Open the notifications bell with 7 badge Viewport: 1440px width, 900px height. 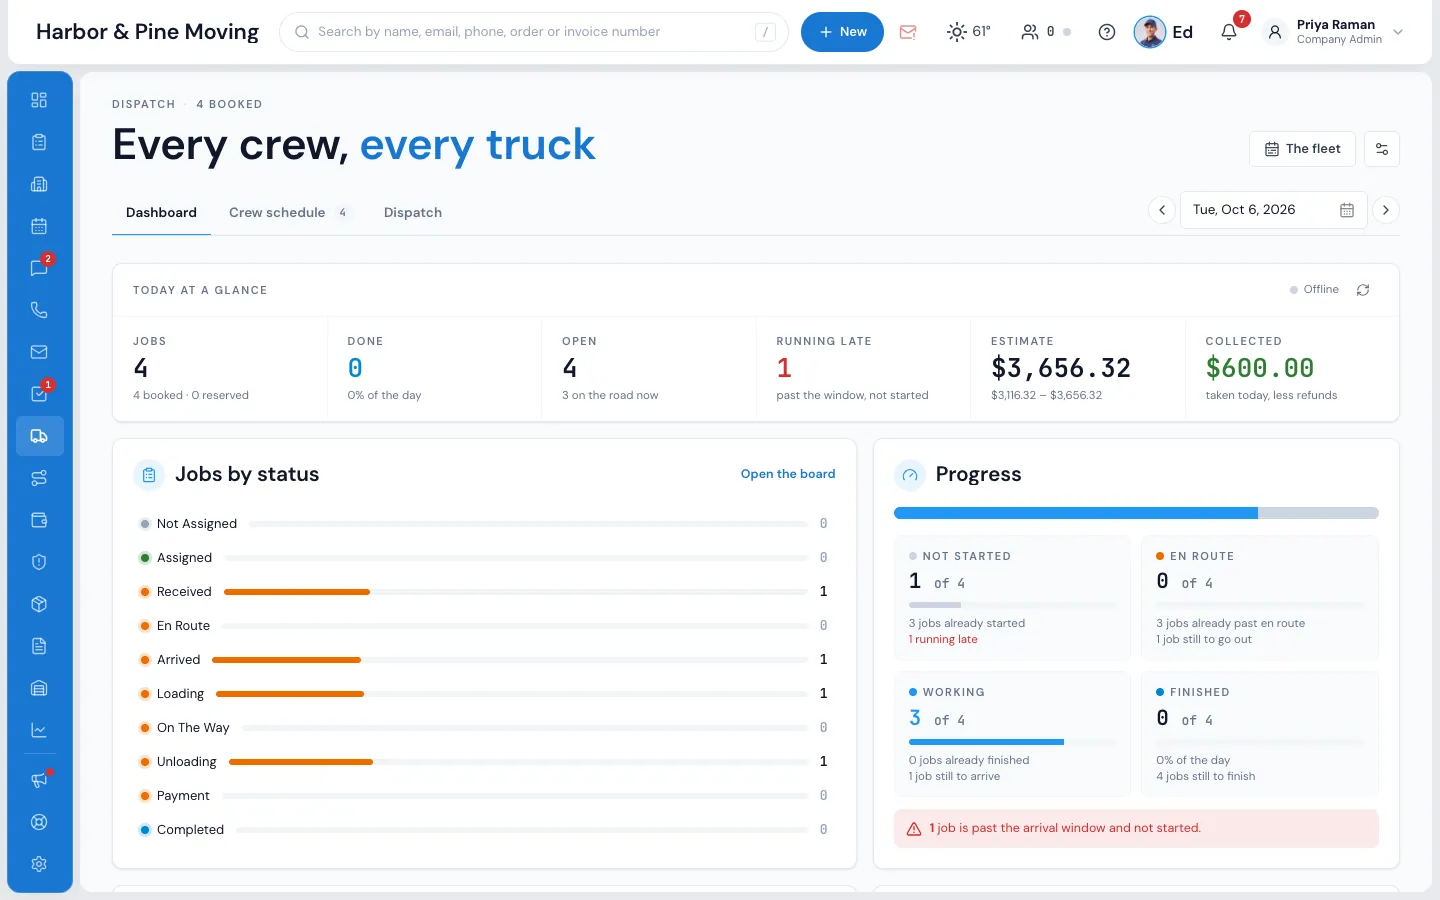coord(1229,32)
